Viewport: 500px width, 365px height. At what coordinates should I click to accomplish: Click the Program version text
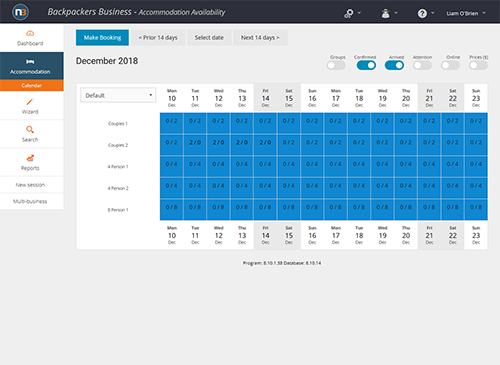pos(282,263)
